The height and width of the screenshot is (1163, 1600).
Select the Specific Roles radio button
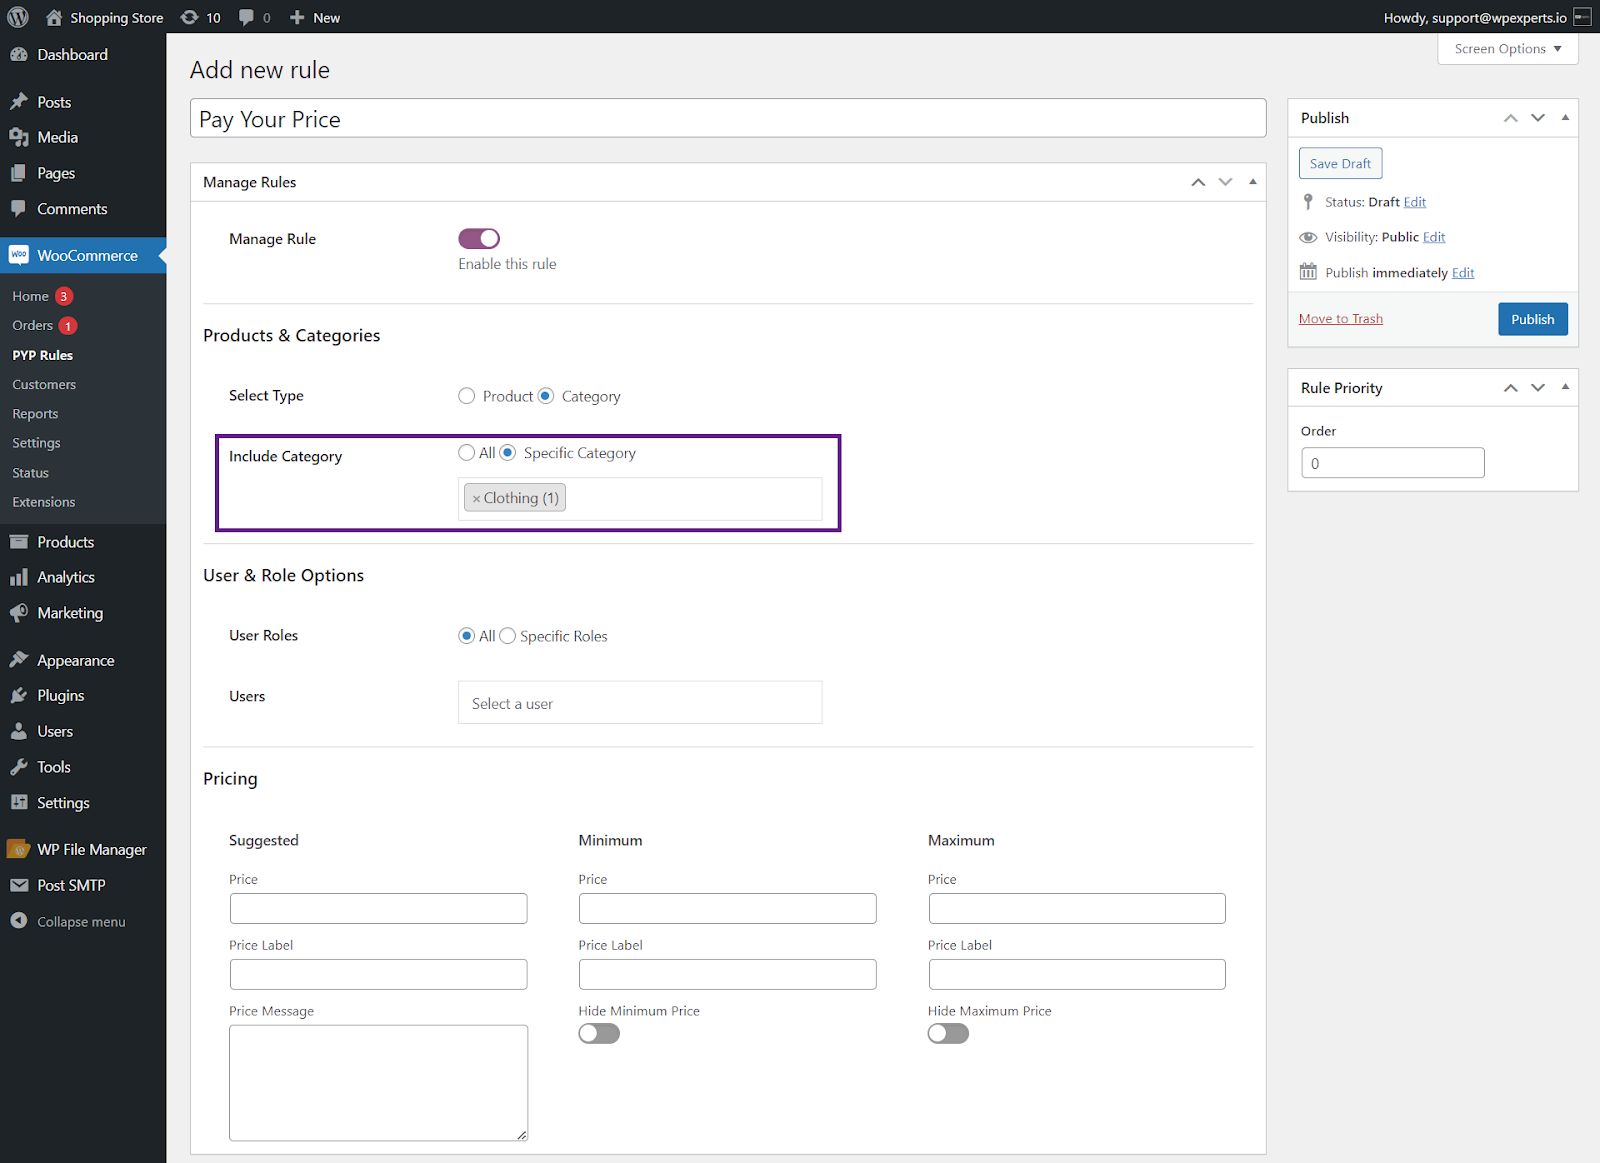click(508, 636)
